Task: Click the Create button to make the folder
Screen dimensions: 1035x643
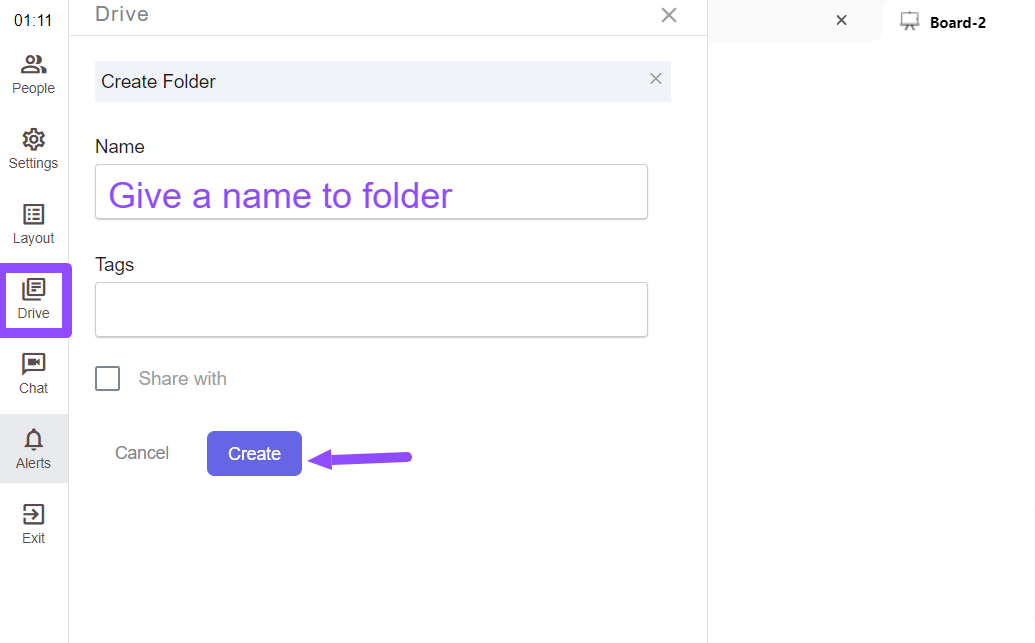Action: click(254, 454)
